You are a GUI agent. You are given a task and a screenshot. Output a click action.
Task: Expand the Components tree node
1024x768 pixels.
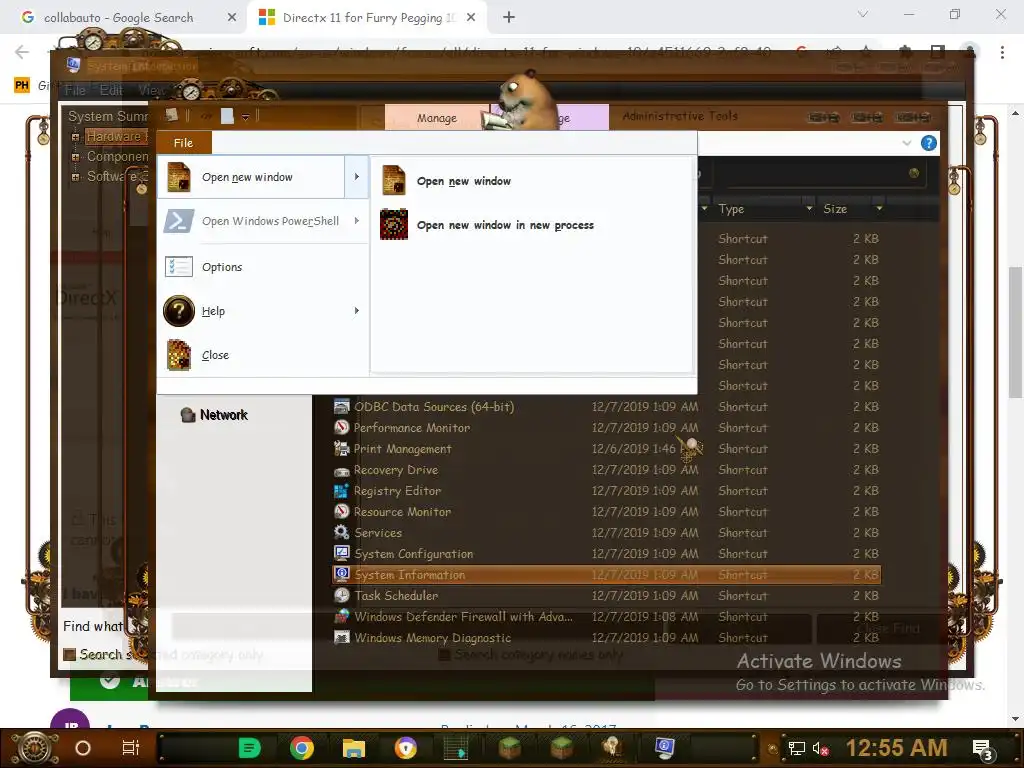pyautogui.click(x=75, y=157)
